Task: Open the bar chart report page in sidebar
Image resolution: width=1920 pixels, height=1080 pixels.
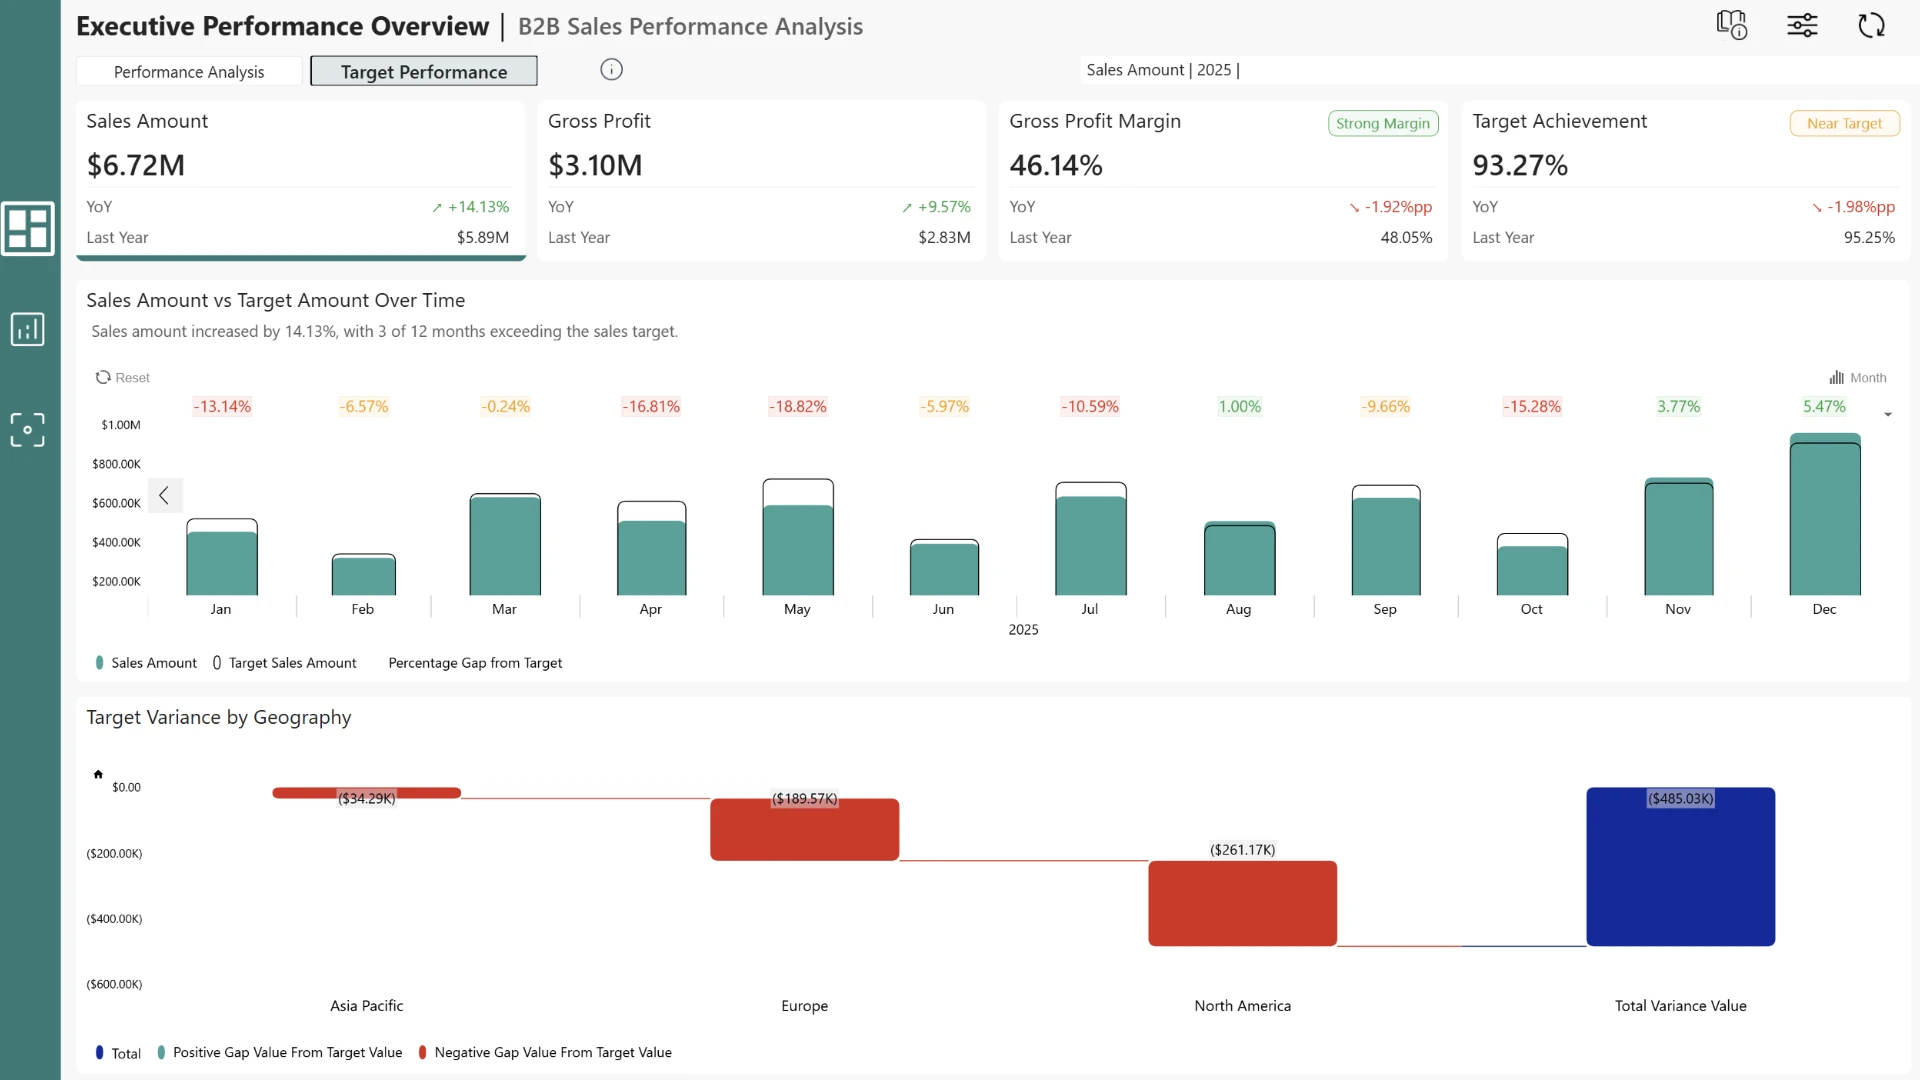Action: [28, 329]
